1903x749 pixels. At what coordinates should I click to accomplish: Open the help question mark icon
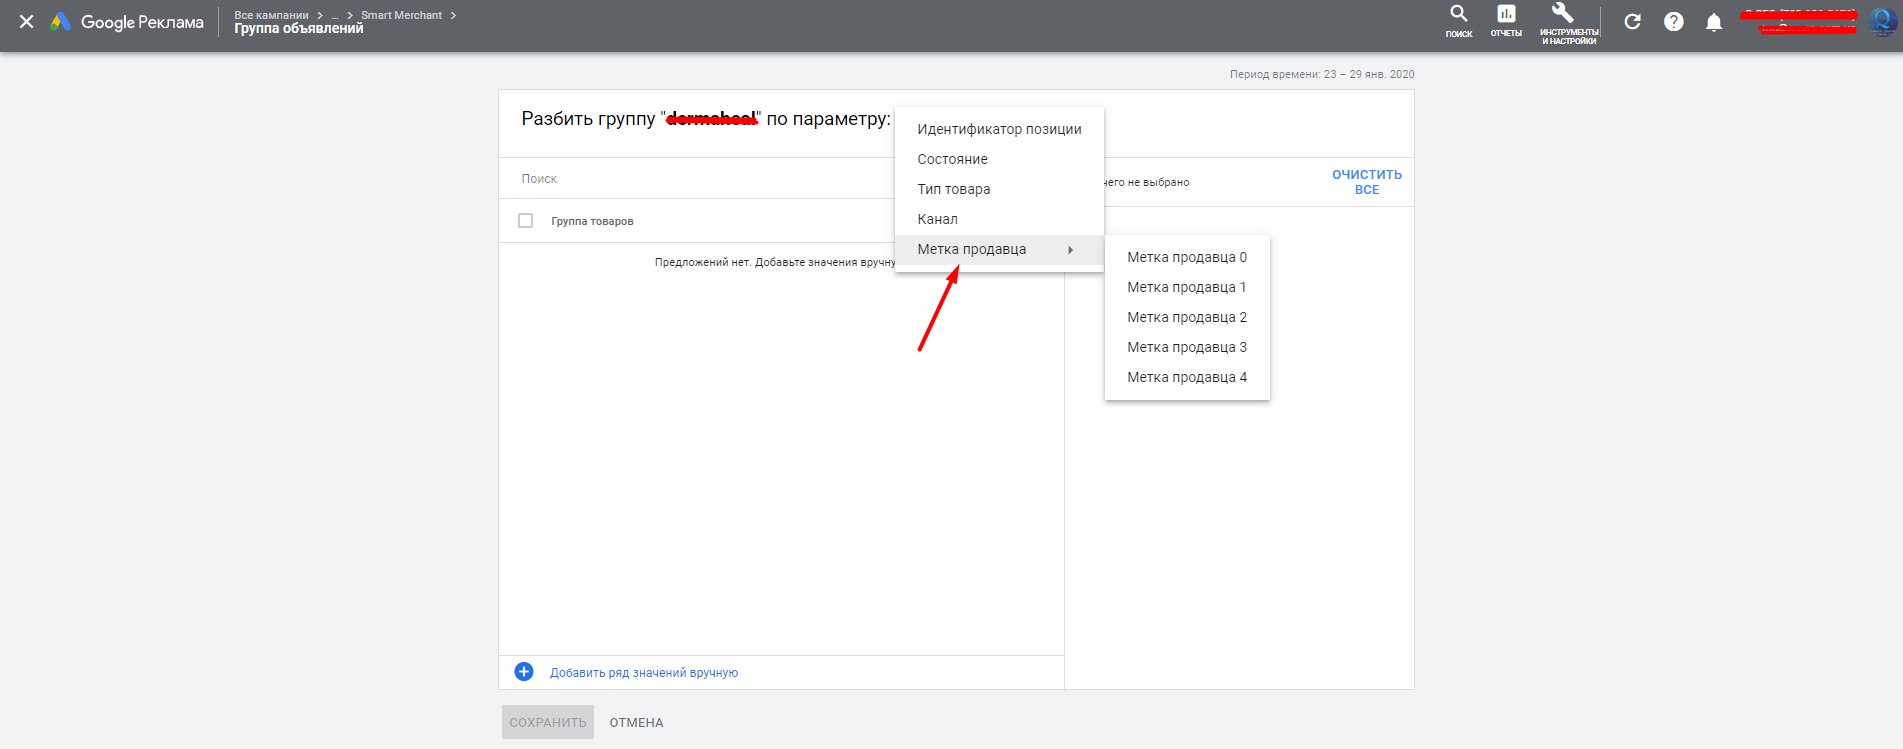click(1673, 22)
